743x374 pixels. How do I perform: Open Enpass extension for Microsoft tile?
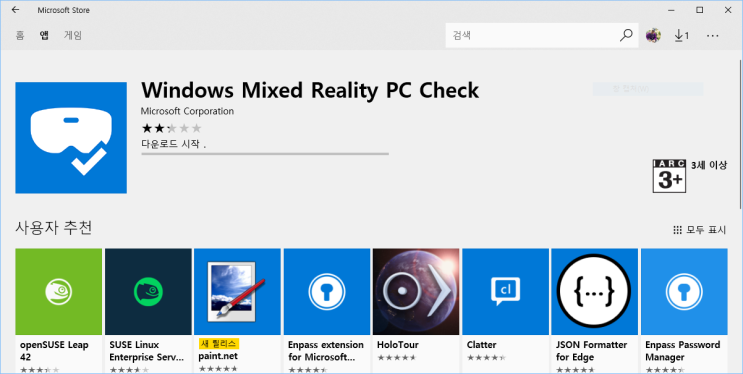327,310
